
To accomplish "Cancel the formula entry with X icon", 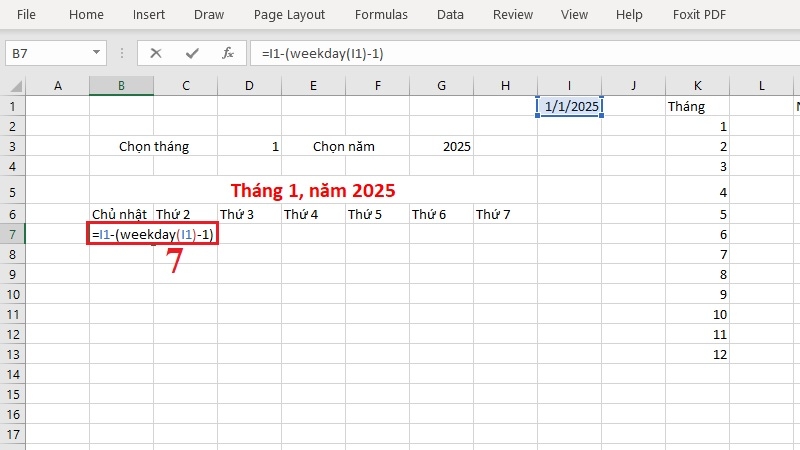I will coord(156,53).
